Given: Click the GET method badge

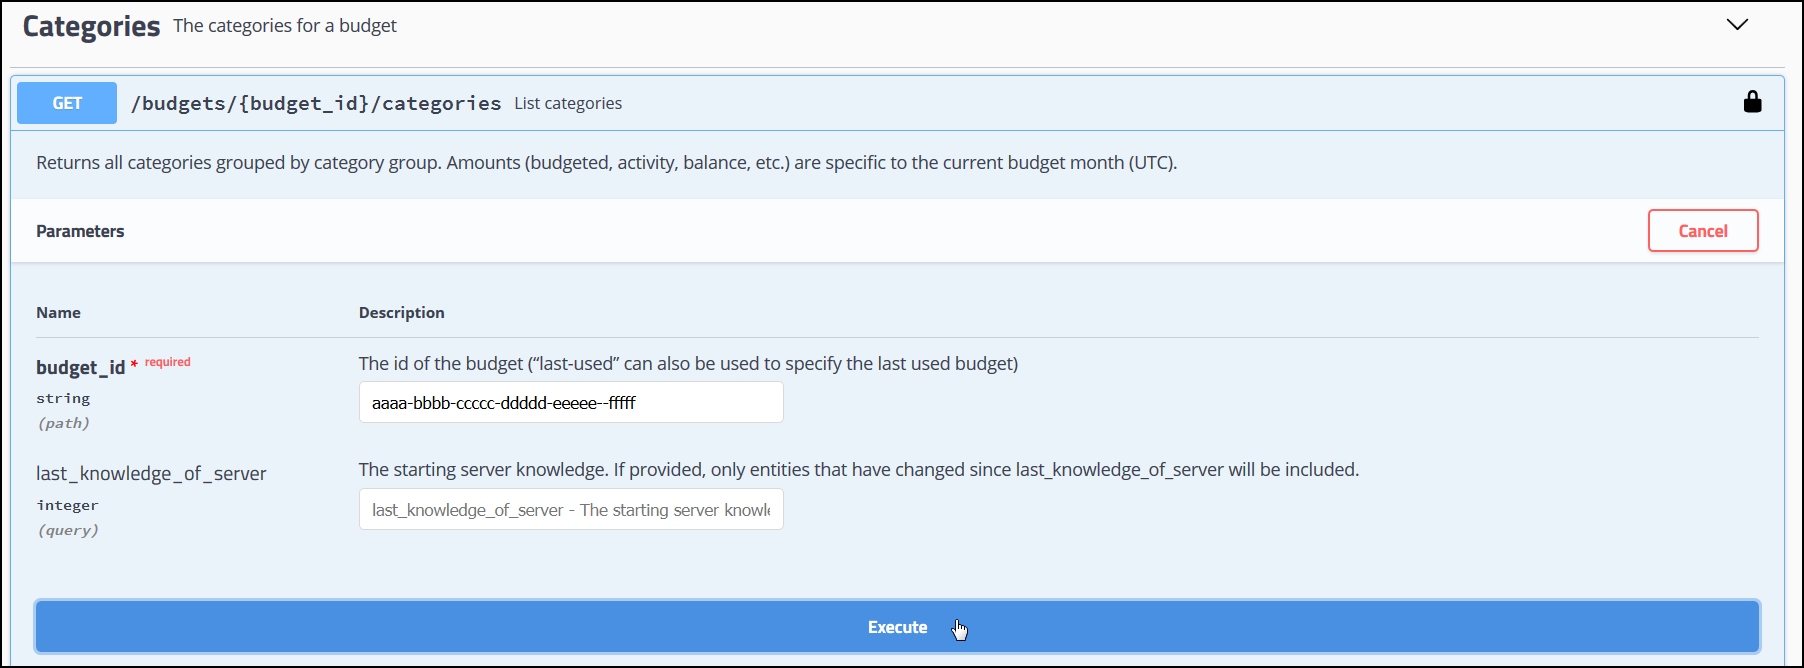Looking at the screenshot, I should click(67, 103).
